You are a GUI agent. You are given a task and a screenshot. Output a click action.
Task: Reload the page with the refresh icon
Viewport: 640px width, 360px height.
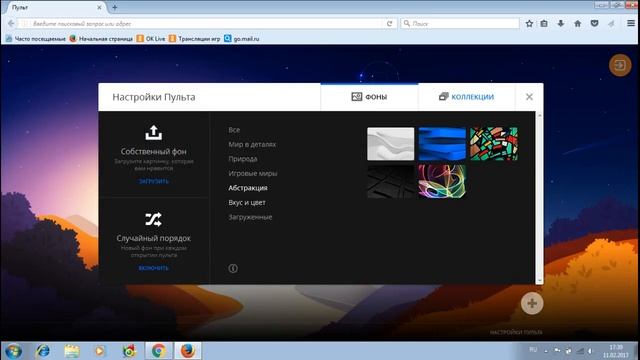pos(389,24)
